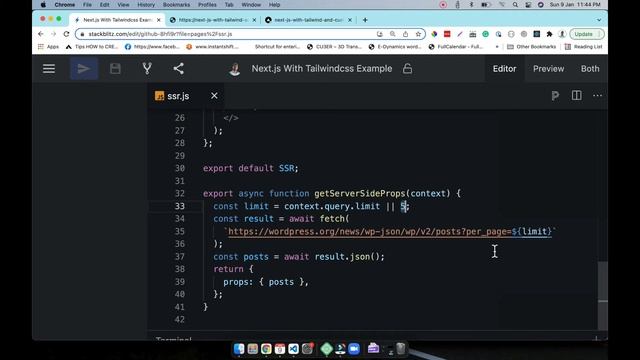Select the ssr.js file tab
The height and width of the screenshot is (360, 640).
[178, 96]
